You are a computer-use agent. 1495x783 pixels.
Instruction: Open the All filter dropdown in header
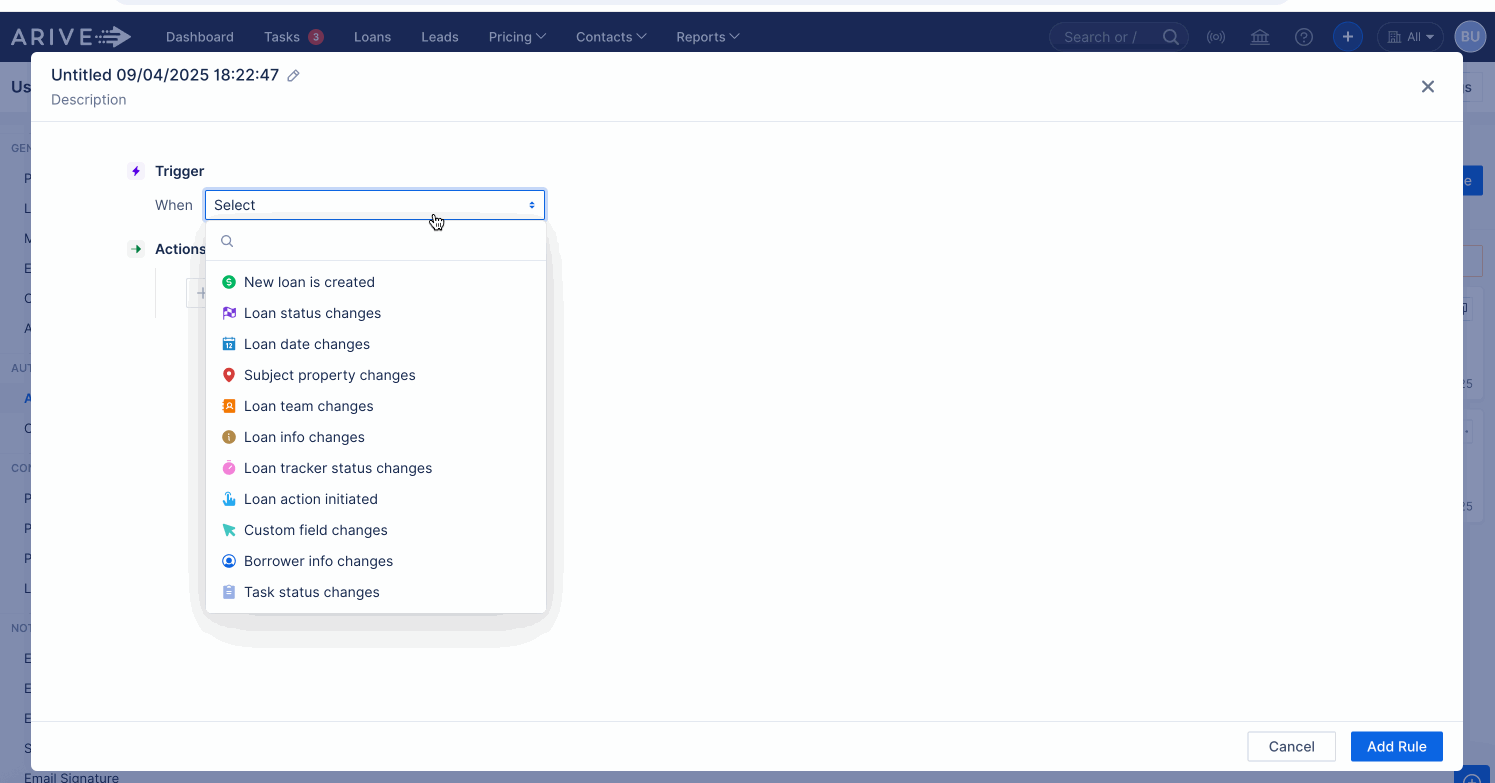click(x=1411, y=37)
